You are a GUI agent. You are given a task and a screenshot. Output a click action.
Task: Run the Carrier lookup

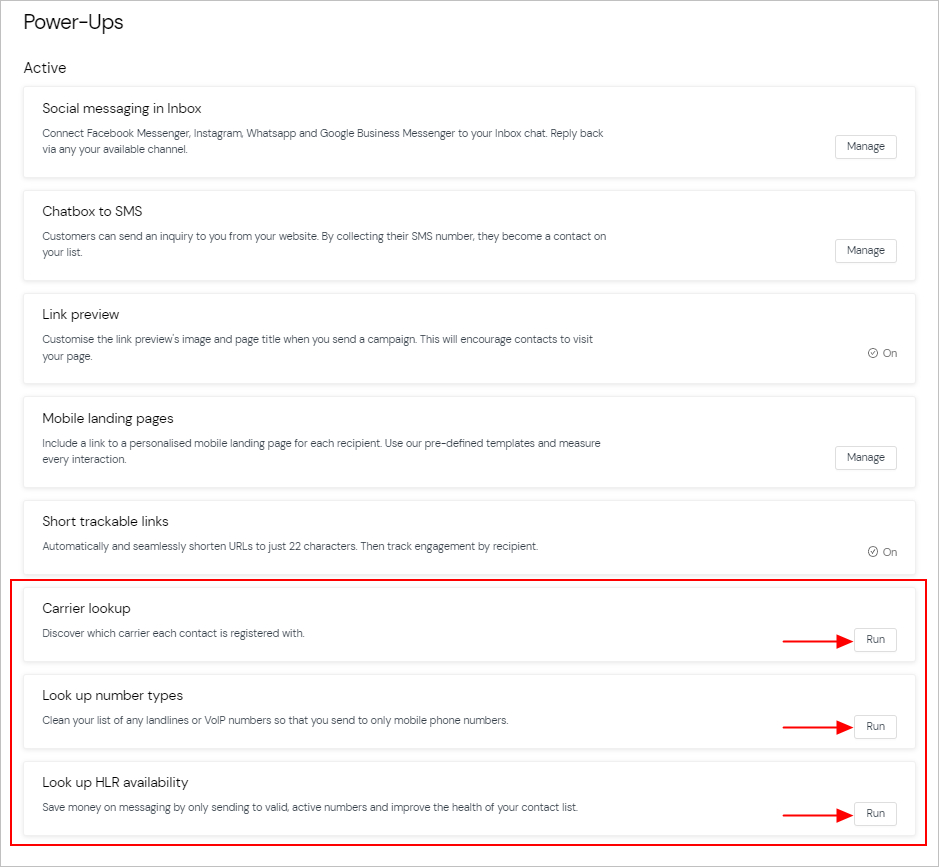[x=875, y=639]
